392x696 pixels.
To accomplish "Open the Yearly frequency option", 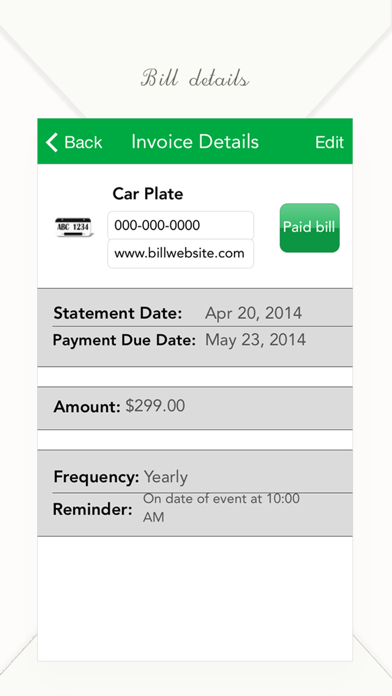I will click(x=166, y=478).
